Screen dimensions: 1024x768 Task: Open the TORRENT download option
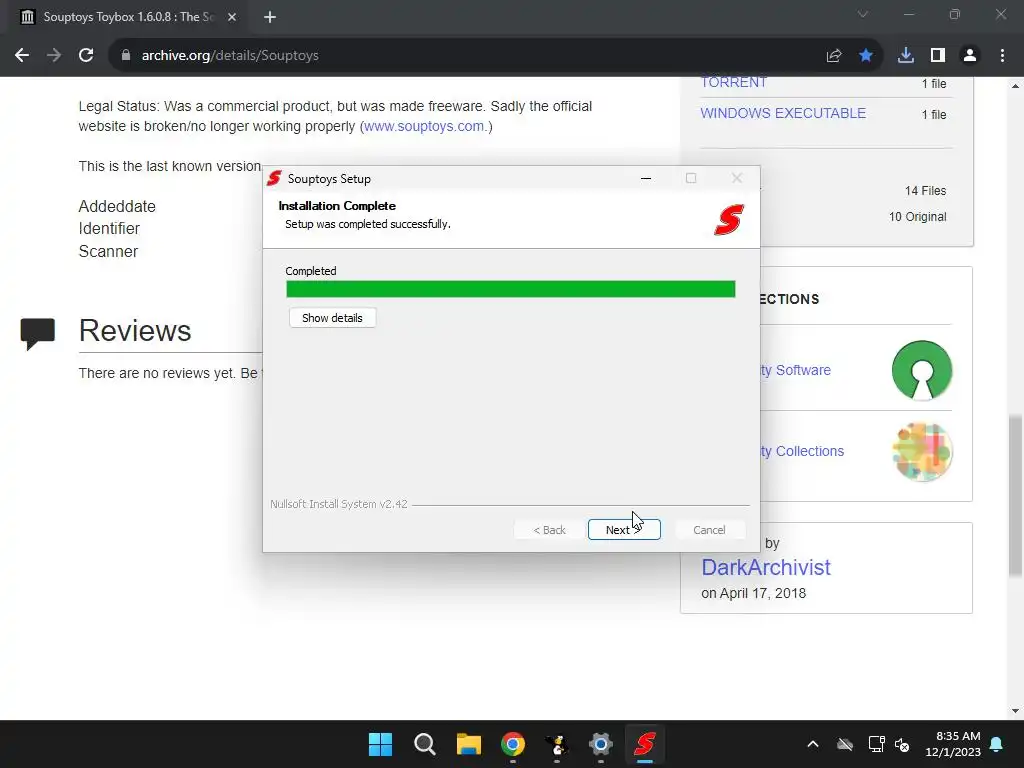(733, 82)
